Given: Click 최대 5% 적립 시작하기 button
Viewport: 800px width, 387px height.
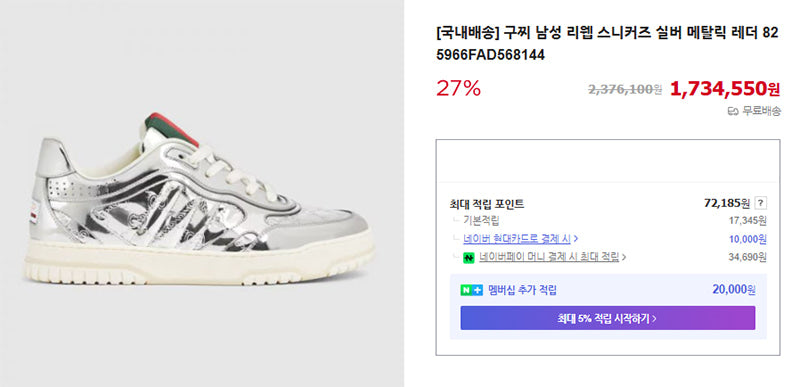Looking at the screenshot, I should point(608,318).
